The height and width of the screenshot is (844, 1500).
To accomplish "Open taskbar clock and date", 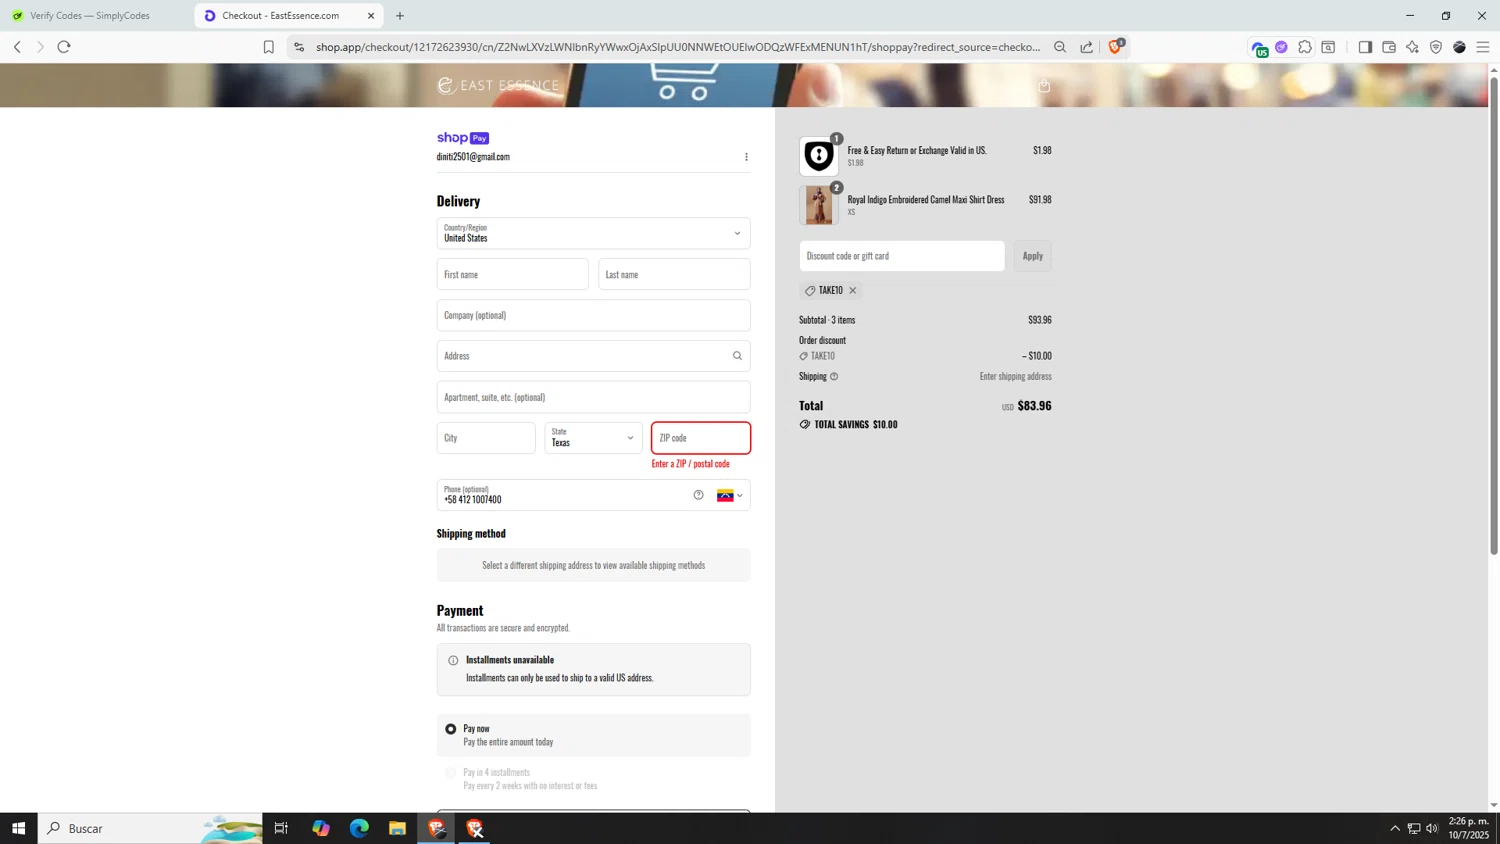I will [1469, 828].
